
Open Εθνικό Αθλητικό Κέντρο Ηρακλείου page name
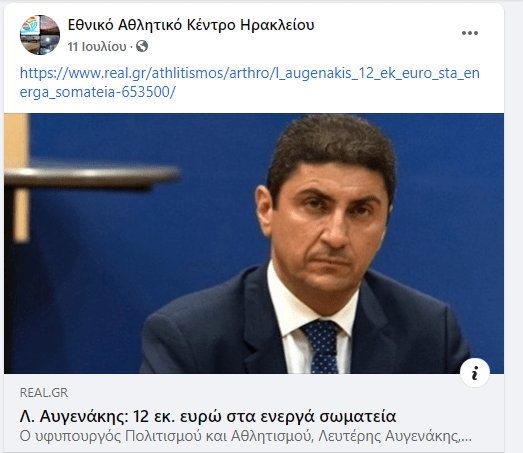pos(191,25)
